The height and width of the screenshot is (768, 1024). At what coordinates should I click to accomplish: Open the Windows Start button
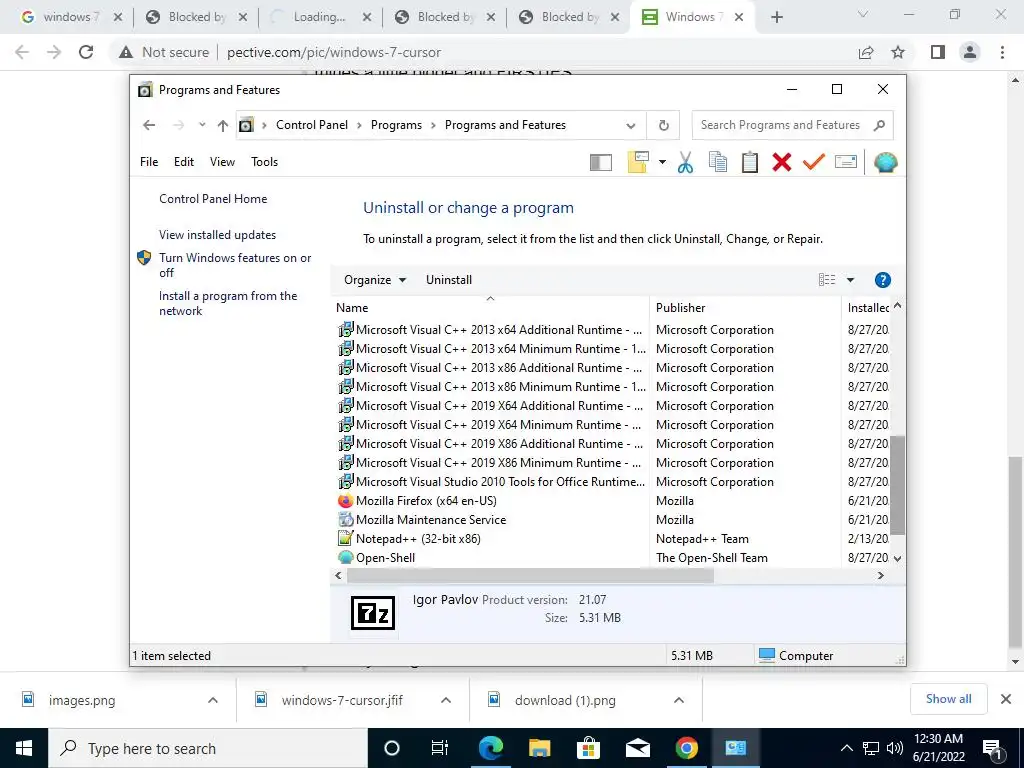[x=24, y=748]
